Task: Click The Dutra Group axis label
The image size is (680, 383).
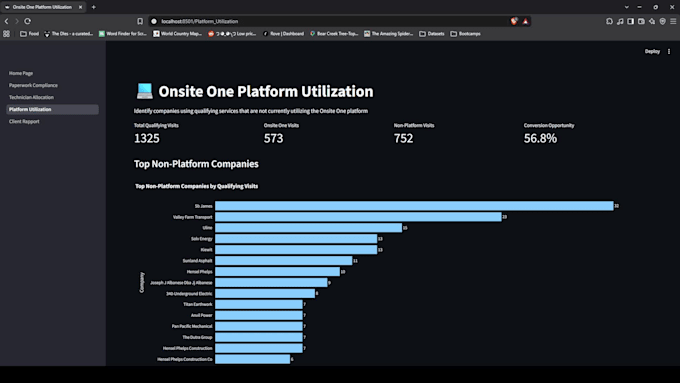Action: click(197, 337)
